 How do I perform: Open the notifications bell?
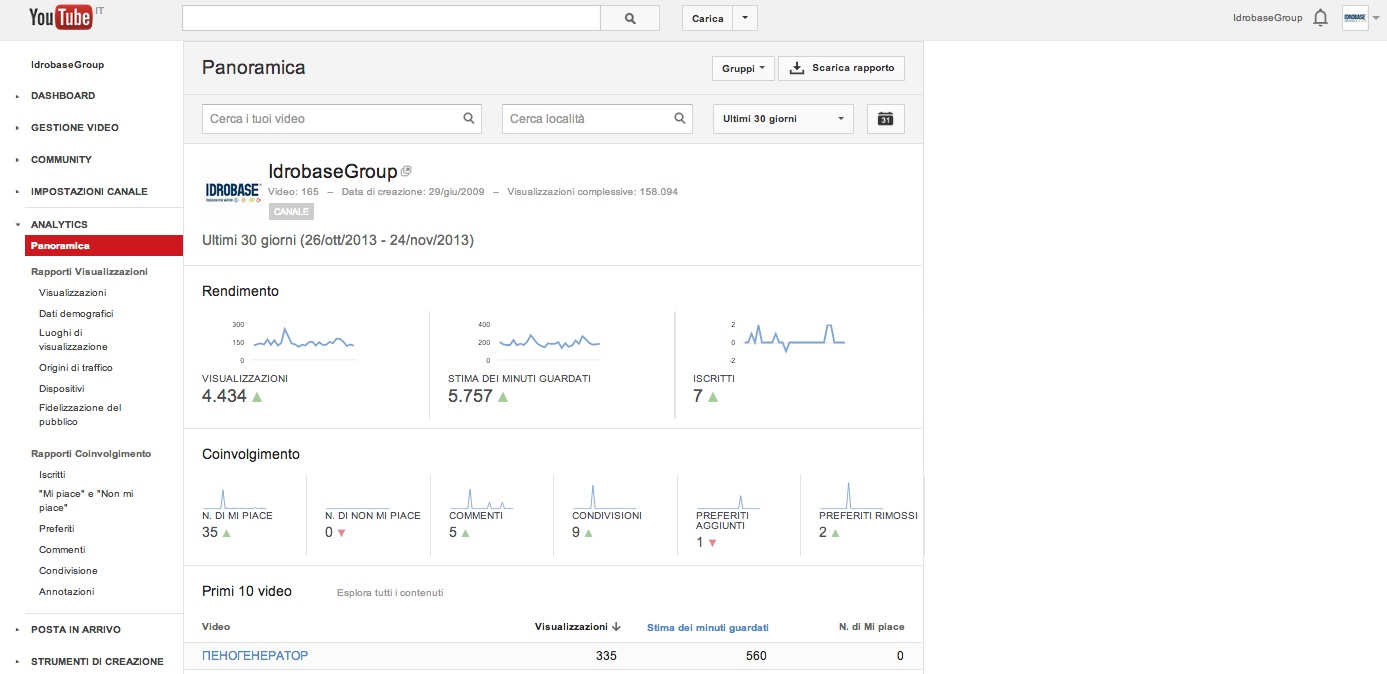[1321, 18]
